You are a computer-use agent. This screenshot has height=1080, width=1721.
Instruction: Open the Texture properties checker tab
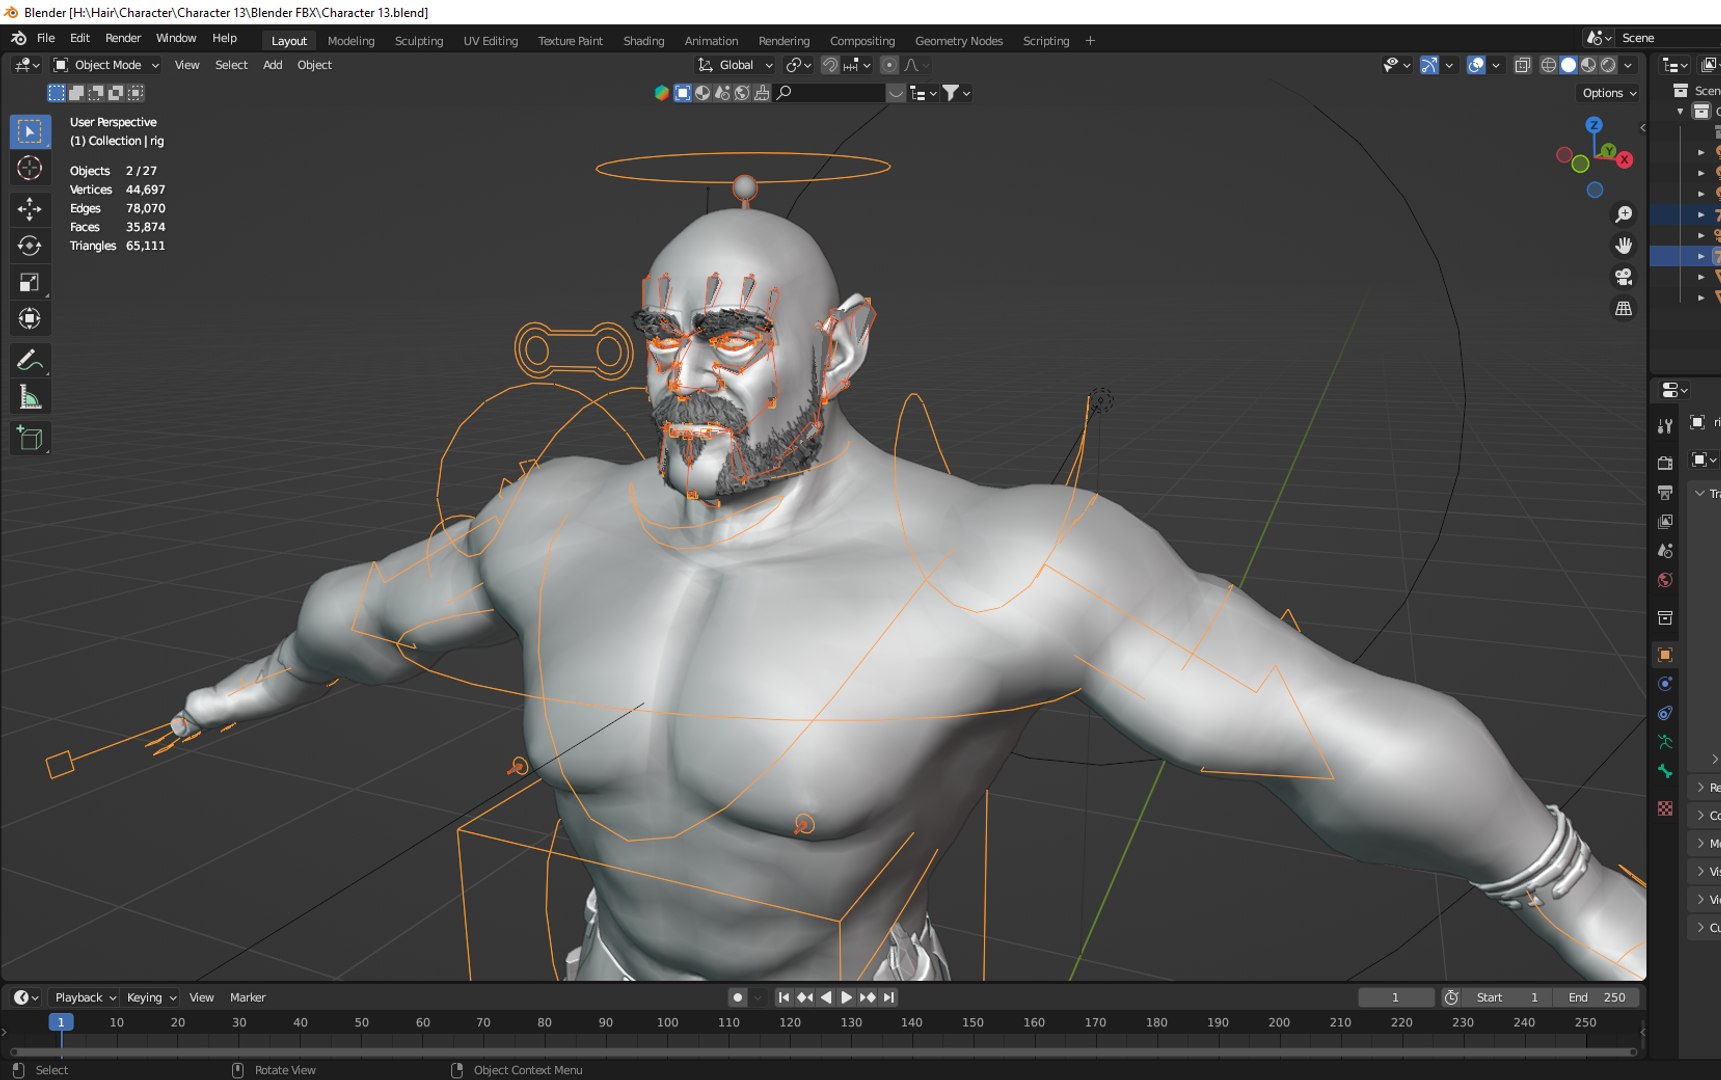point(1665,808)
